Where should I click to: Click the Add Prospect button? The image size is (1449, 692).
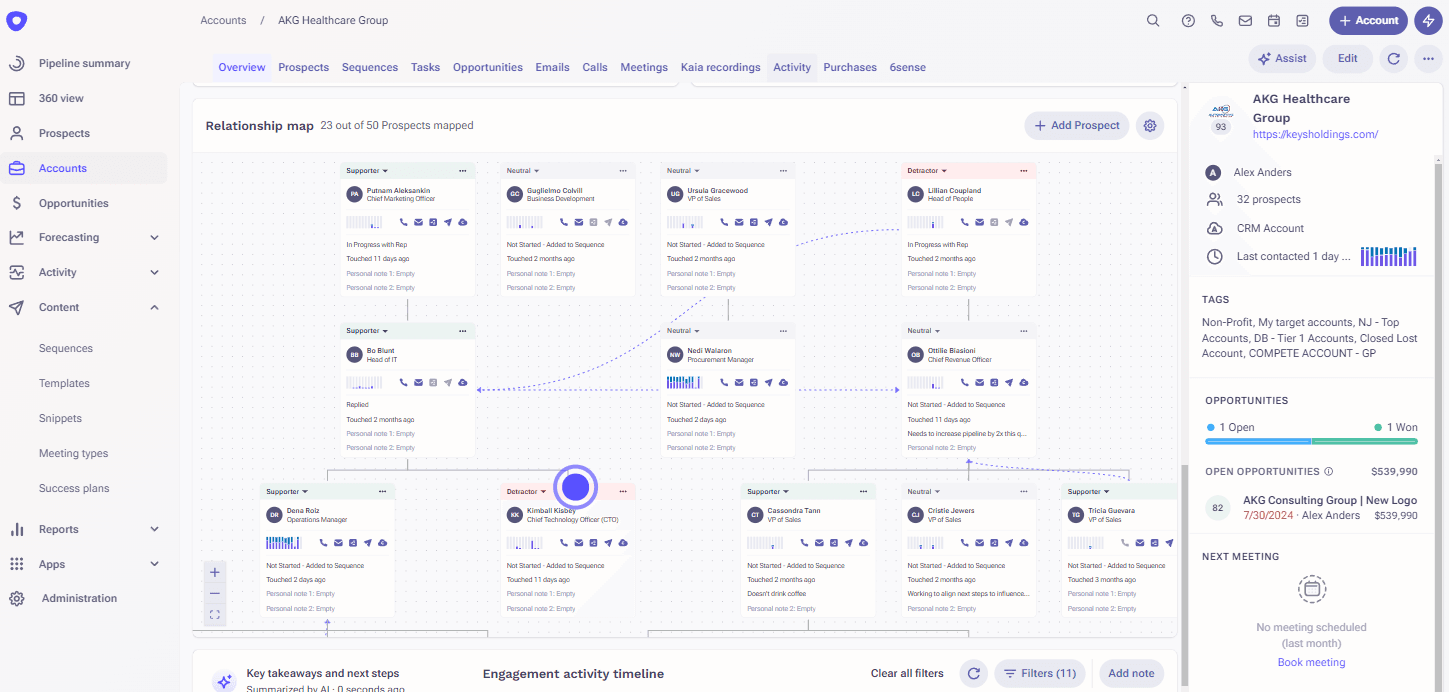tap(1076, 126)
